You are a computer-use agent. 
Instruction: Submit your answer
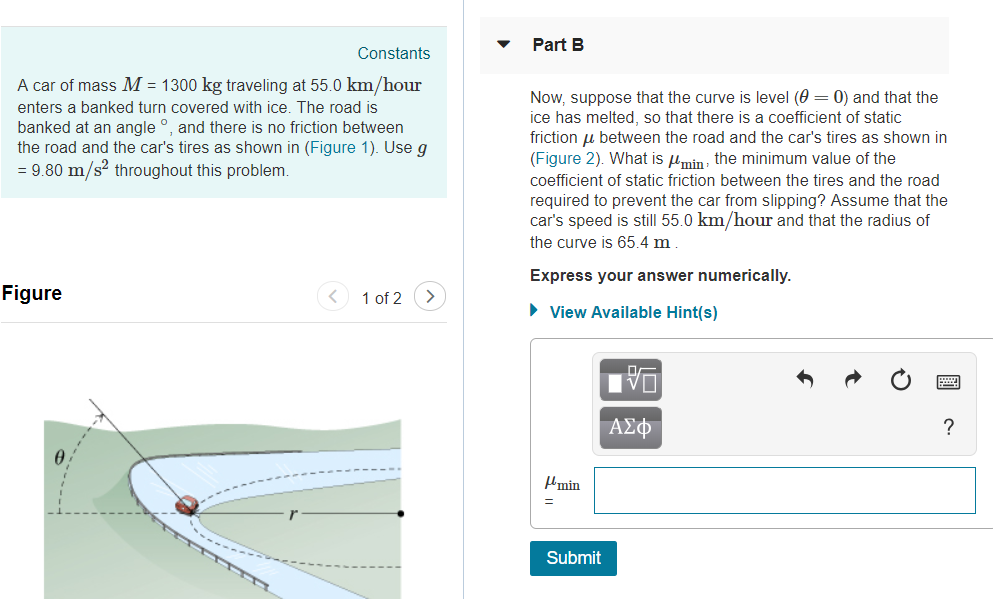pyautogui.click(x=573, y=558)
